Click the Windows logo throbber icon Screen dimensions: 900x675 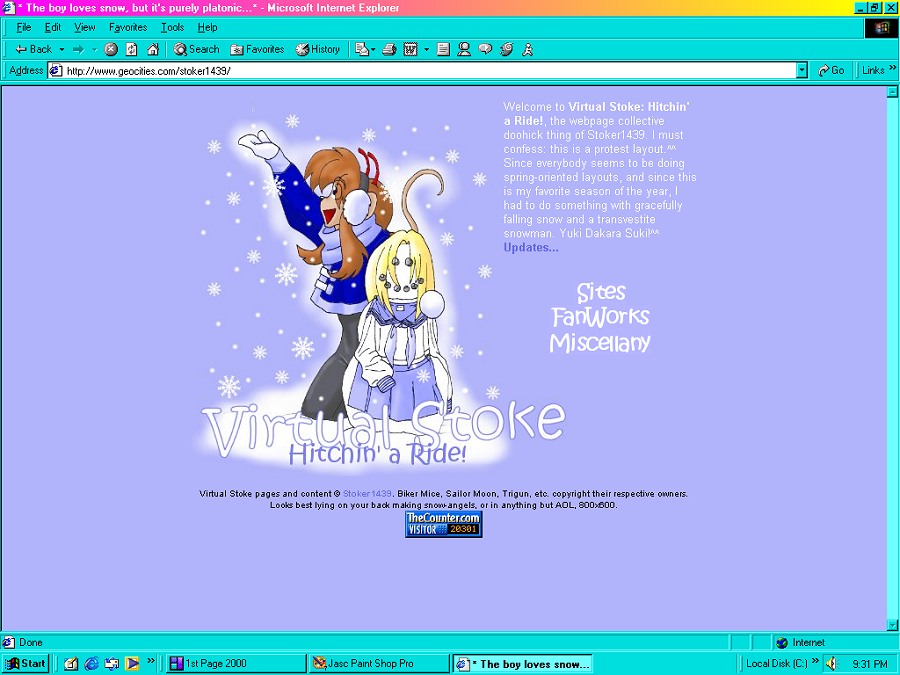882,28
